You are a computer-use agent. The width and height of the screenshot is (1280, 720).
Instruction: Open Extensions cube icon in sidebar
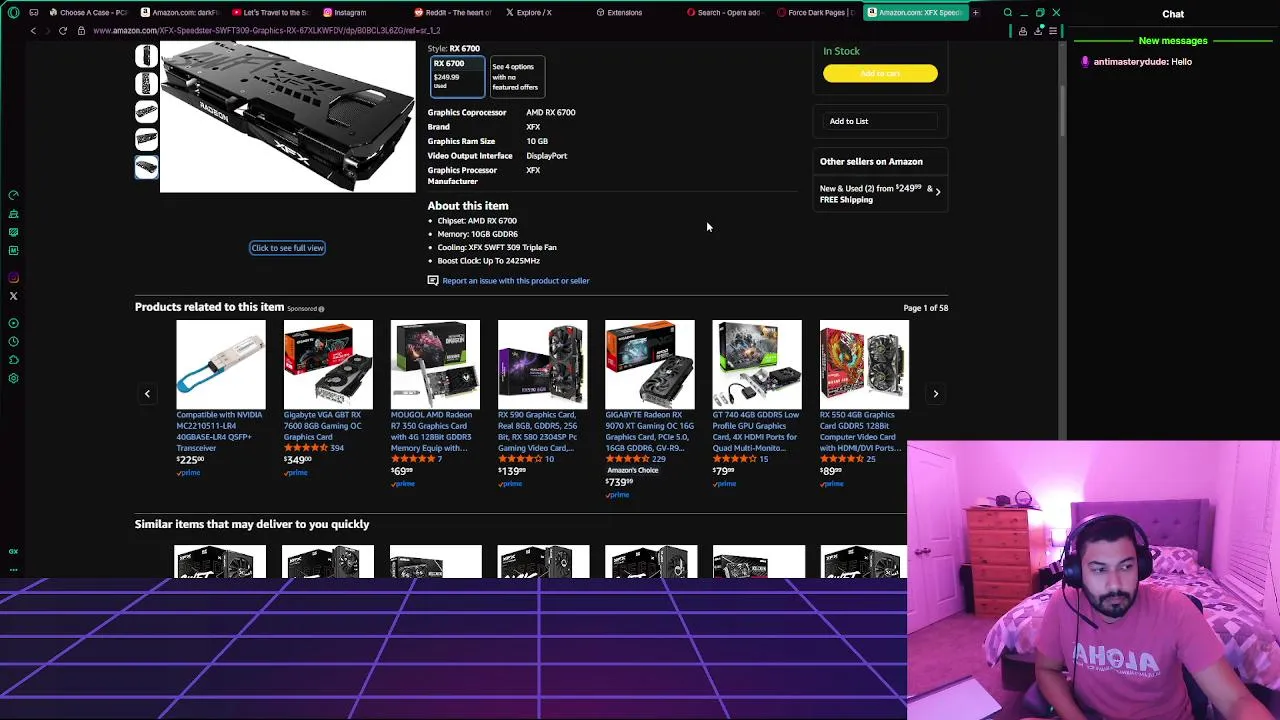click(x=13, y=360)
